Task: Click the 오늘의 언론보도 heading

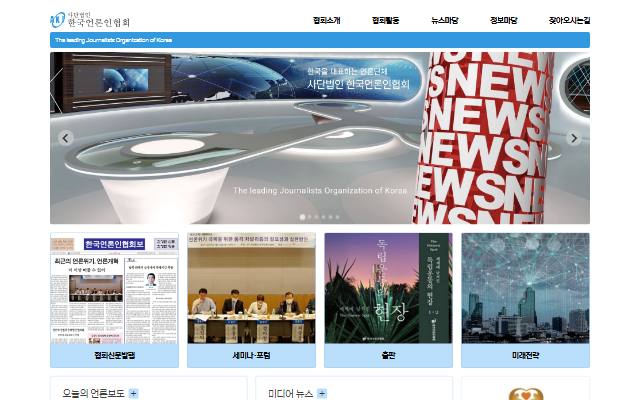Action: 93,393
